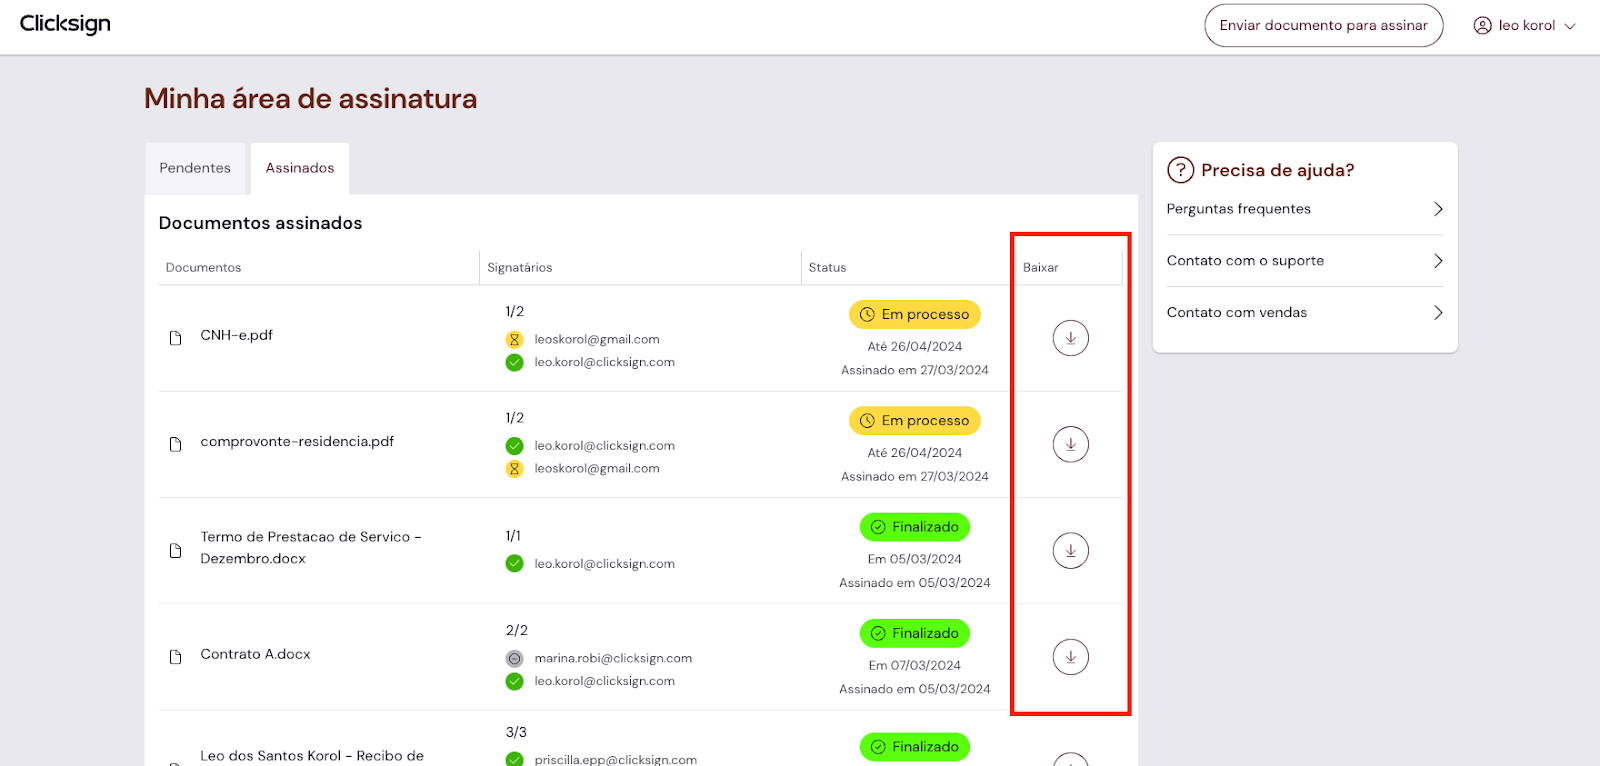This screenshot has height=766, width=1600.
Task: Click Finalizado badge for Contrato A.docx
Action: point(915,633)
